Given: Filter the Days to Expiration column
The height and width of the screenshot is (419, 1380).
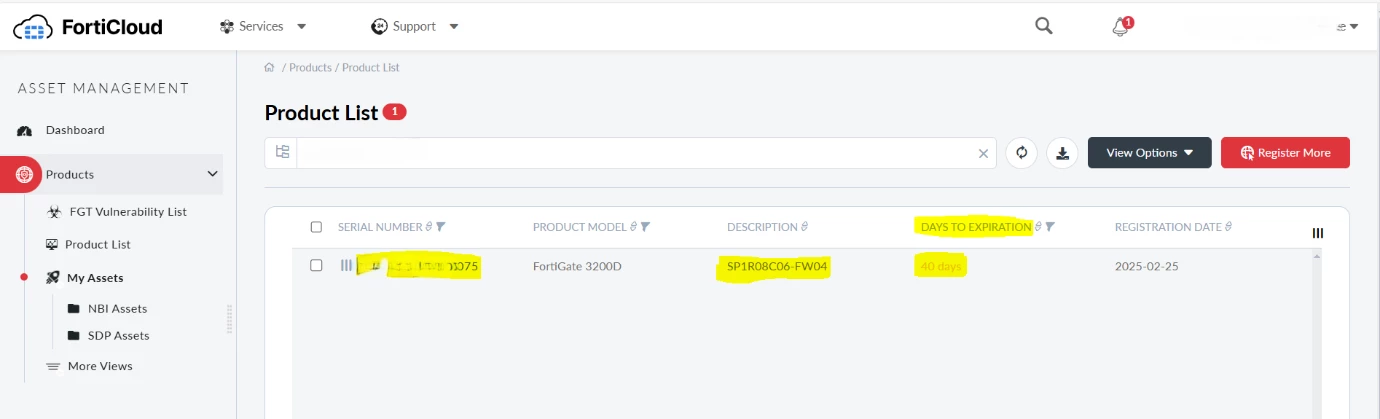Looking at the screenshot, I should (1050, 227).
